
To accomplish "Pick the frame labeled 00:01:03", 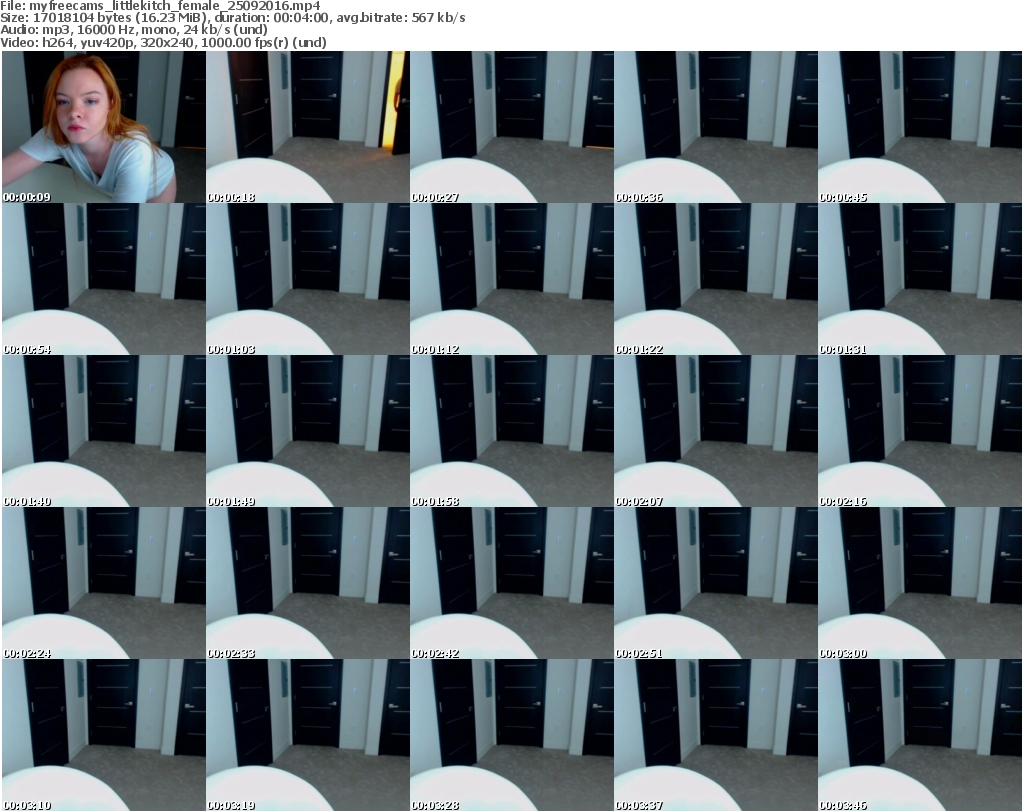I will (x=308, y=279).
